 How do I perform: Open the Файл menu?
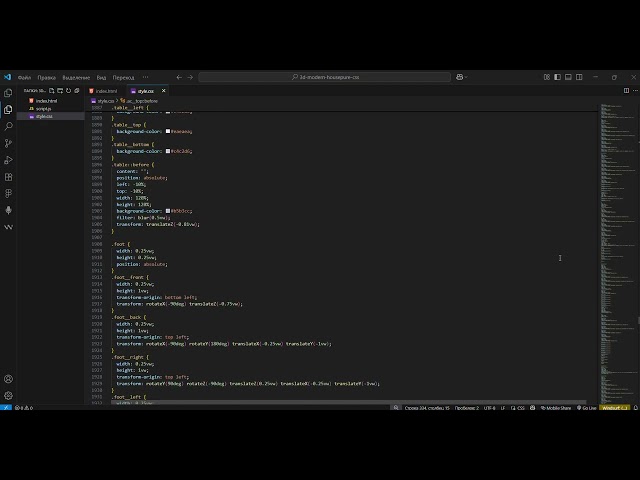(x=24, y=77)
